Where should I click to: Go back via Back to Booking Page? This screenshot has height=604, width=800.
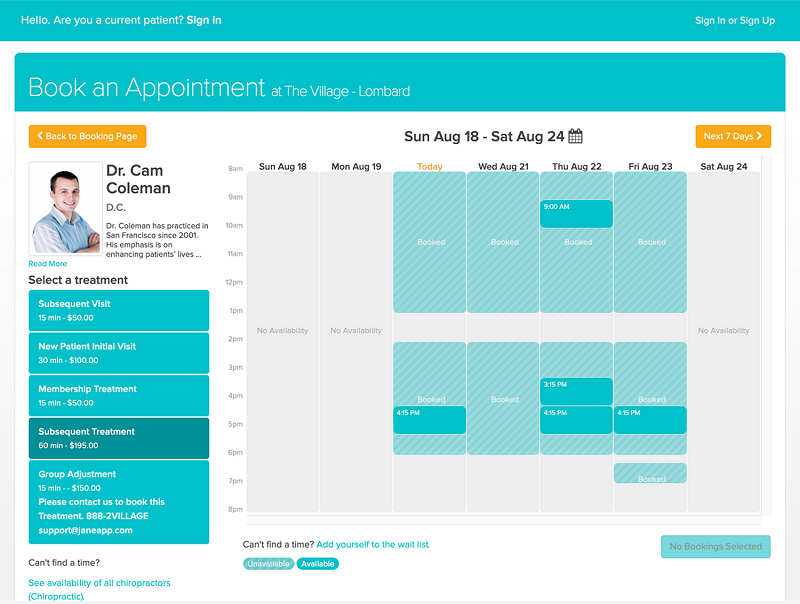87,136
